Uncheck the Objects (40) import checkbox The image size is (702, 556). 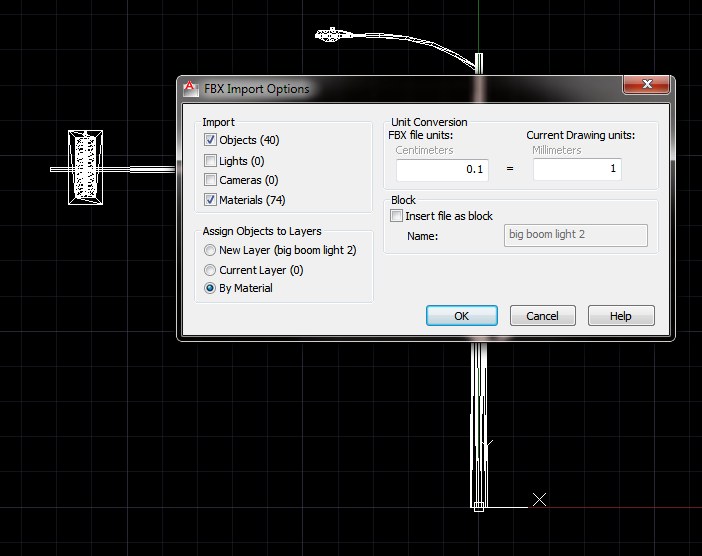(210, 140)
